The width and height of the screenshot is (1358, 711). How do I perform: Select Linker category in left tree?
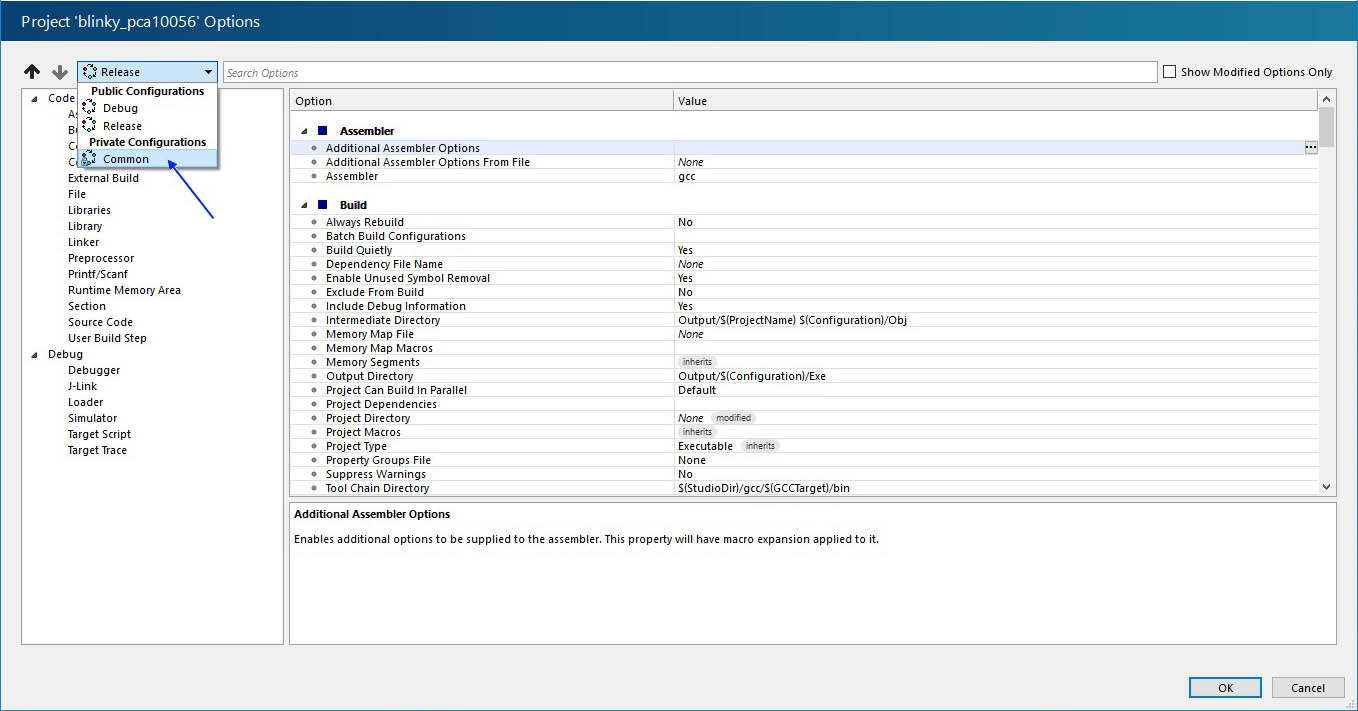tap(83, 242)
